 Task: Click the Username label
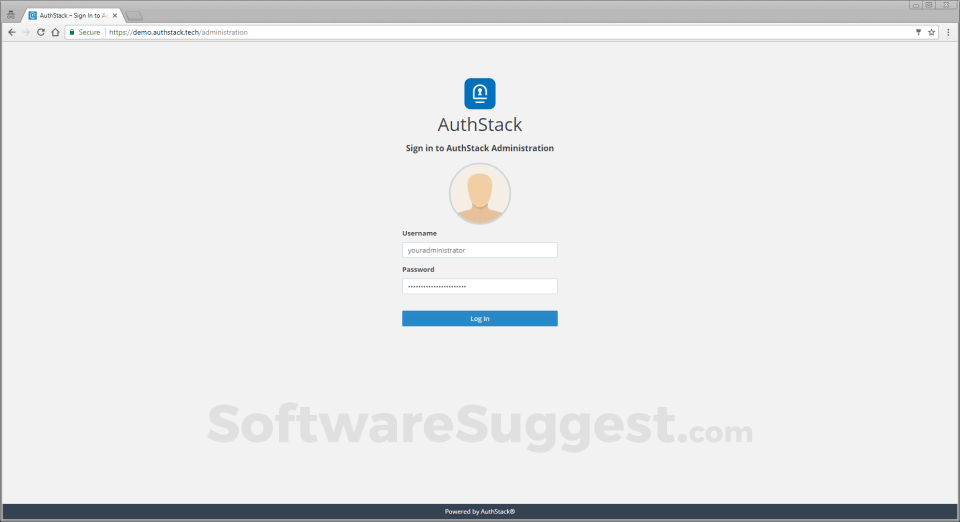tap(419, 233)
